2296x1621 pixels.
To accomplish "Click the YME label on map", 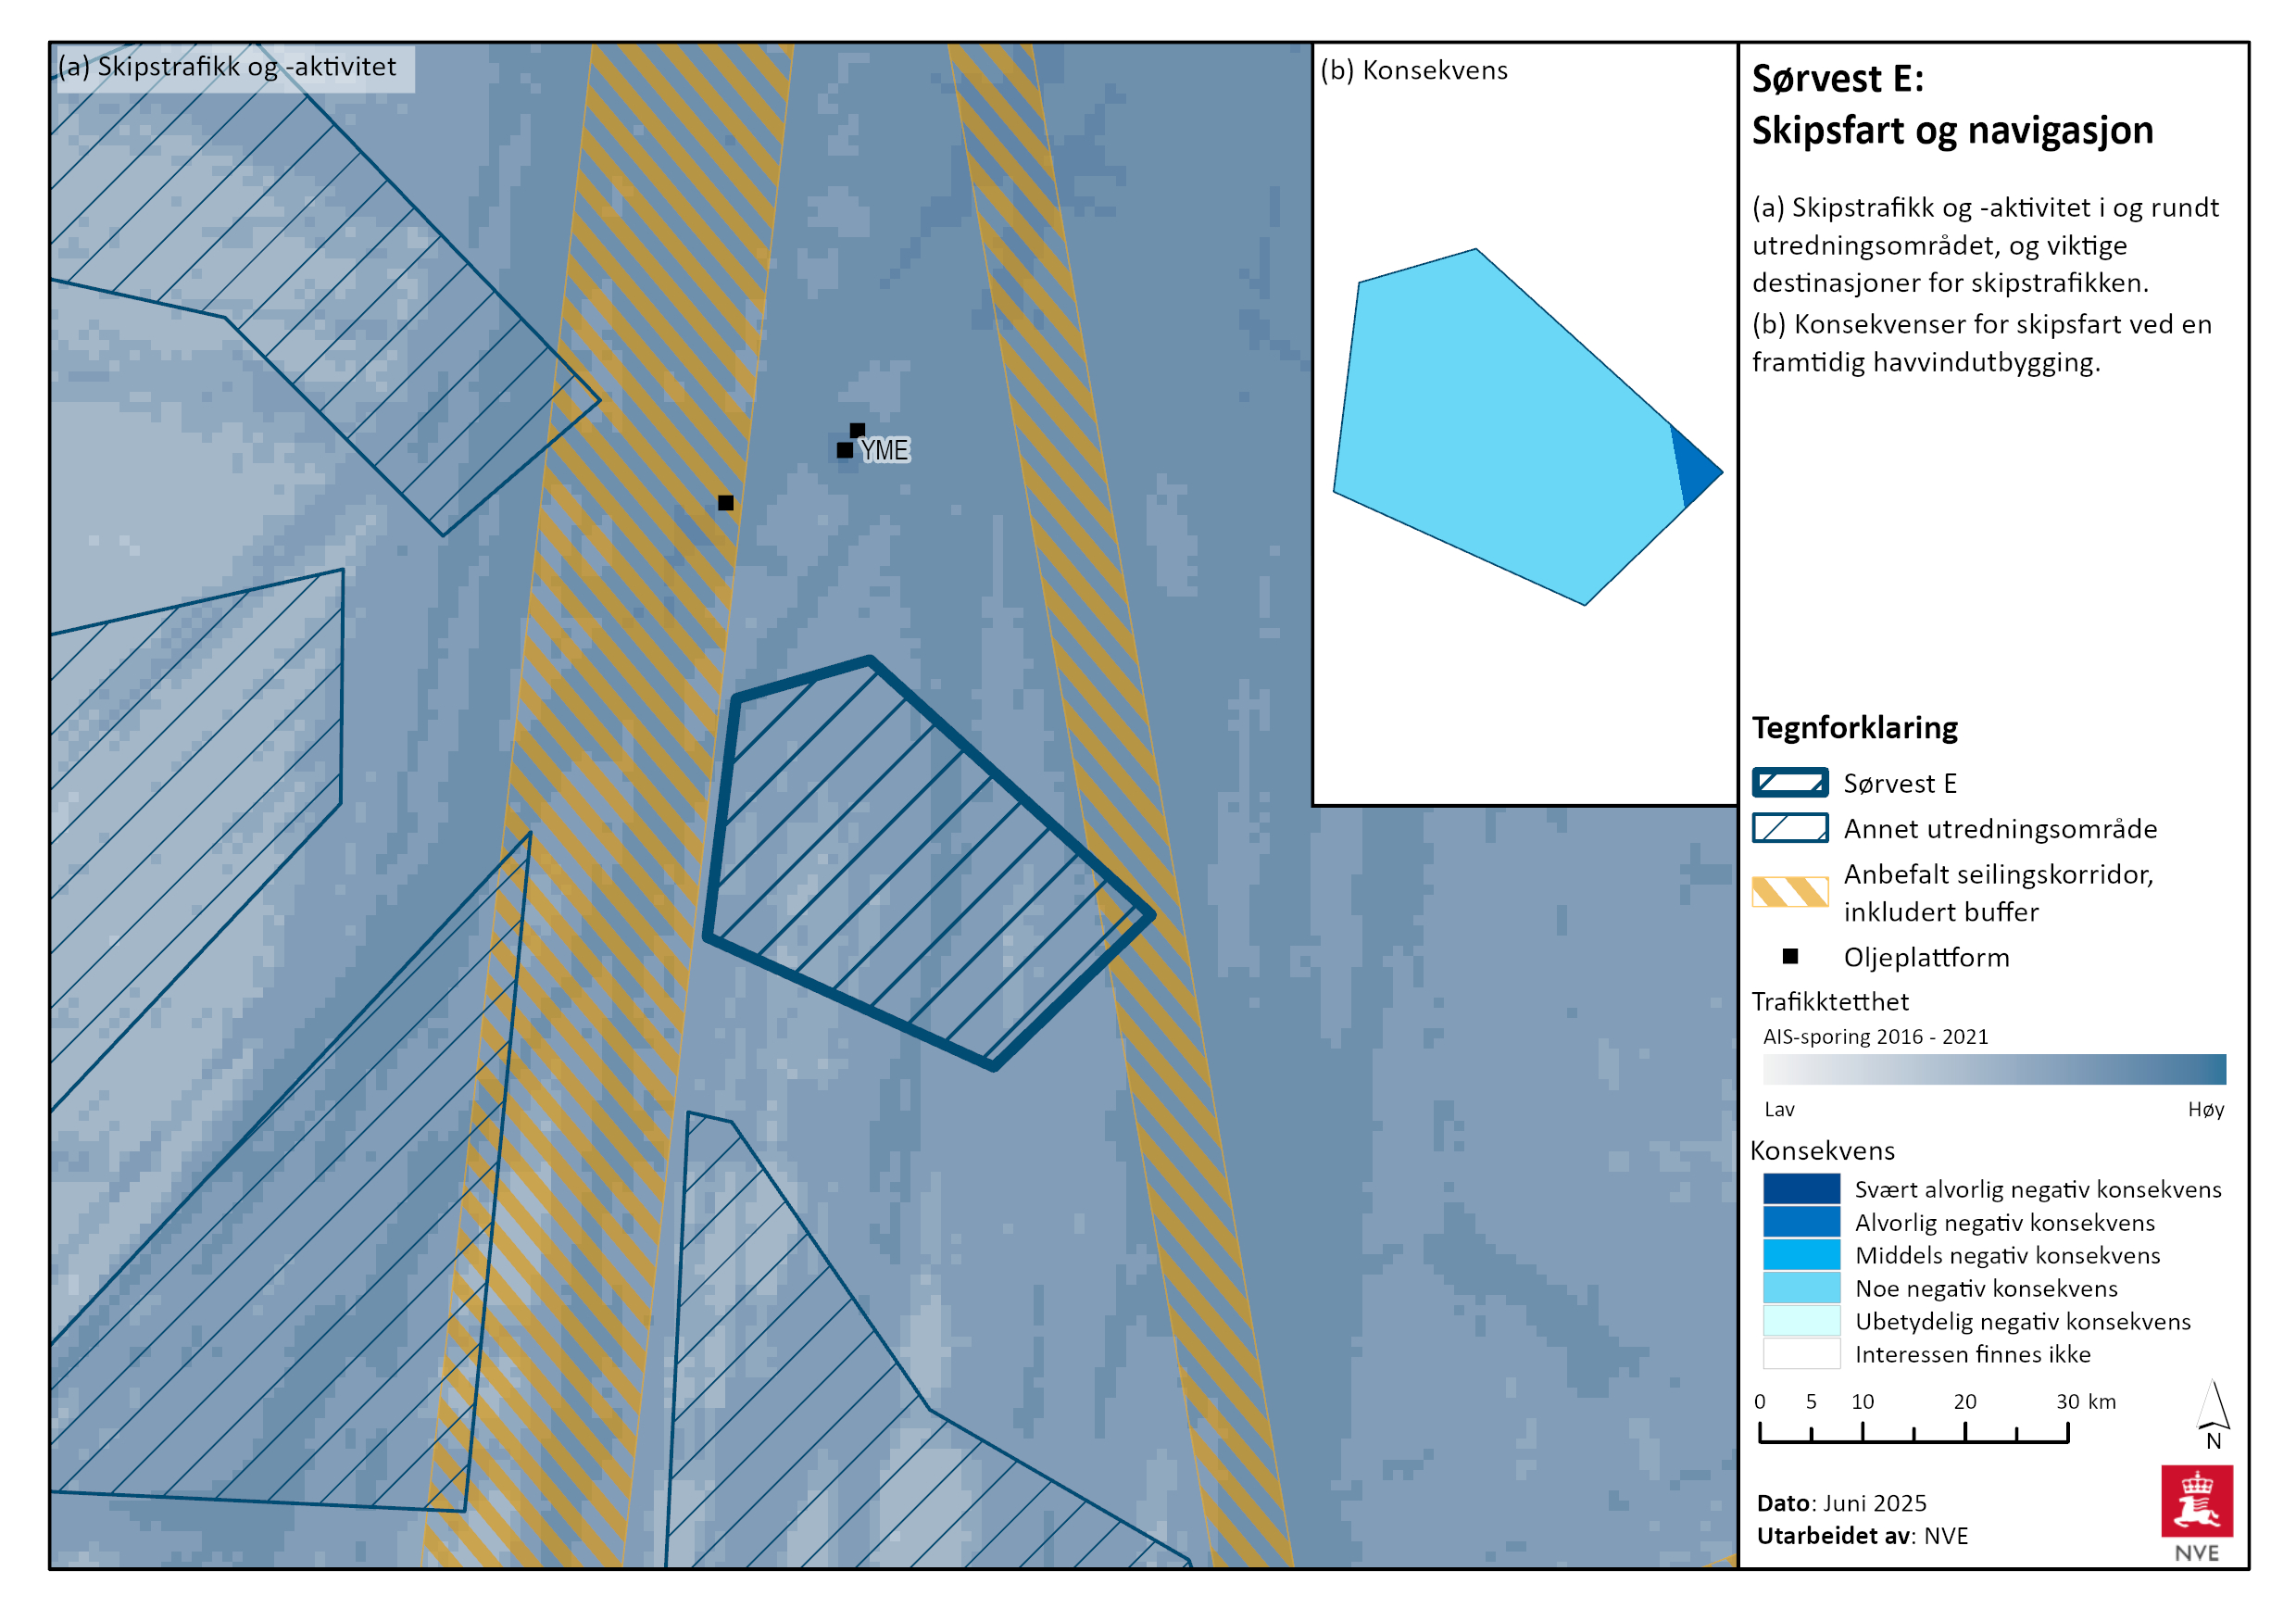I will click(885, 451).
